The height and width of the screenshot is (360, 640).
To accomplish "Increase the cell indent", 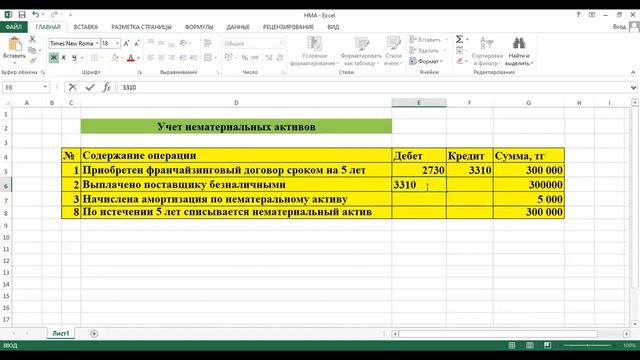I will (193, 58).
